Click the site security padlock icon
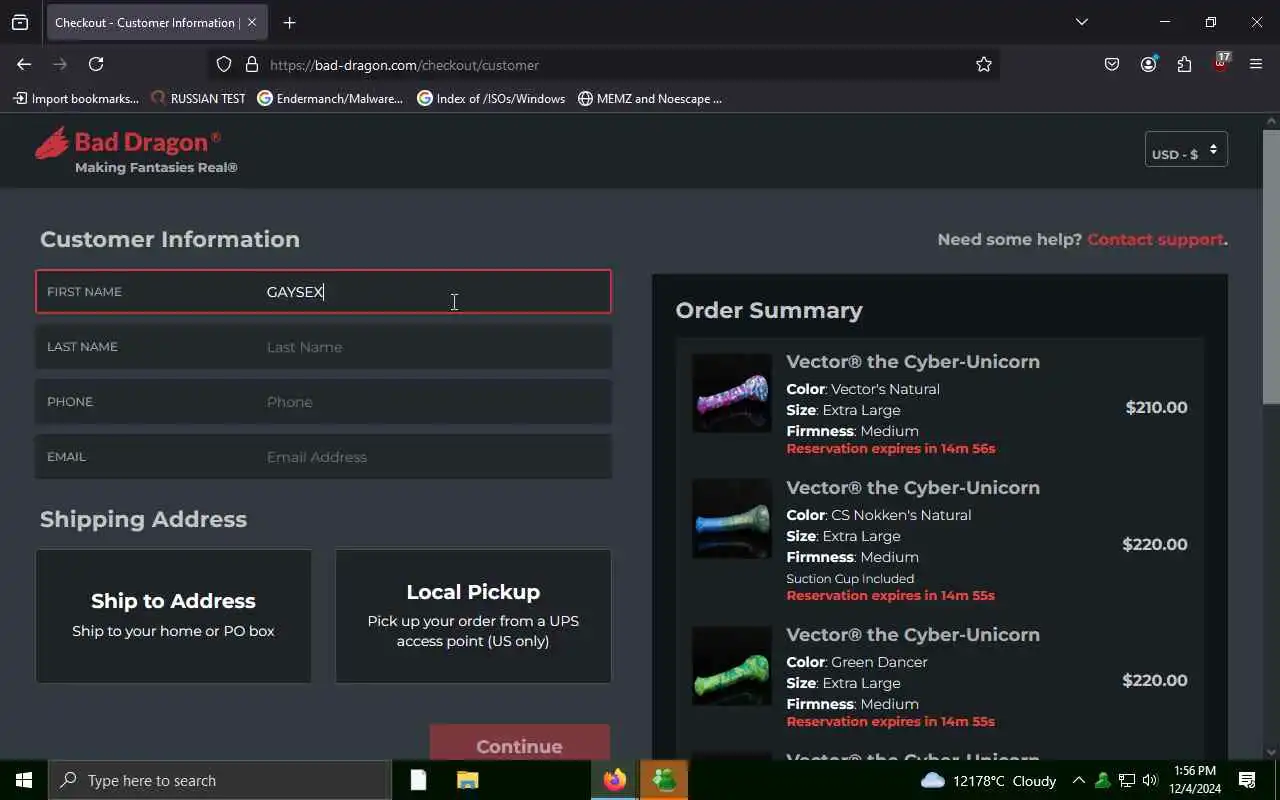The height and width of the screenshot is (800, 1280). 252,64
